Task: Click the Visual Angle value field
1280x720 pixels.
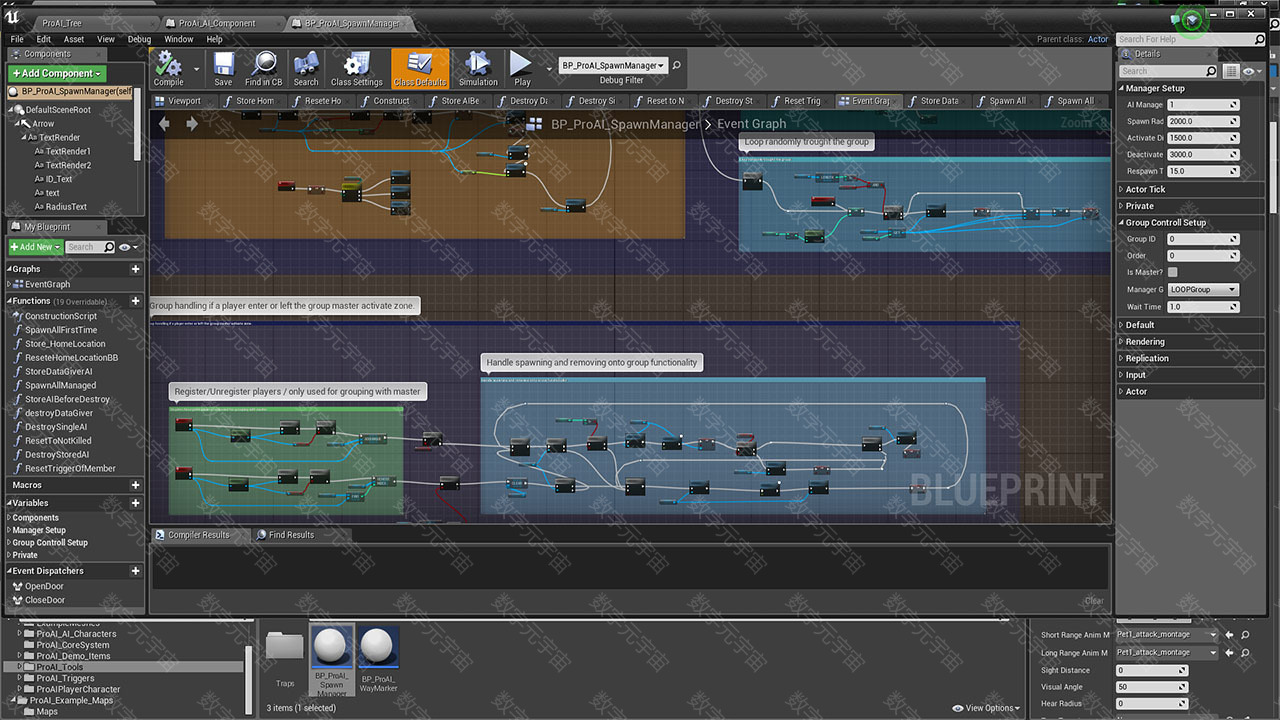Action: coord(1151,687)
